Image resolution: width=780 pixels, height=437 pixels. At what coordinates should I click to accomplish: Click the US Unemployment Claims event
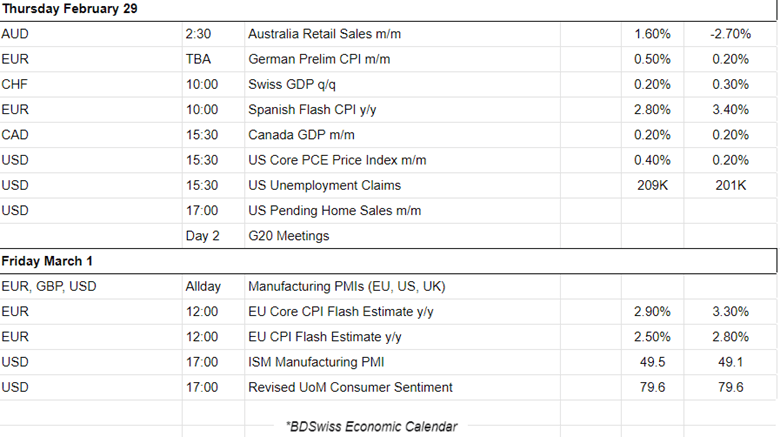[324, 185]
